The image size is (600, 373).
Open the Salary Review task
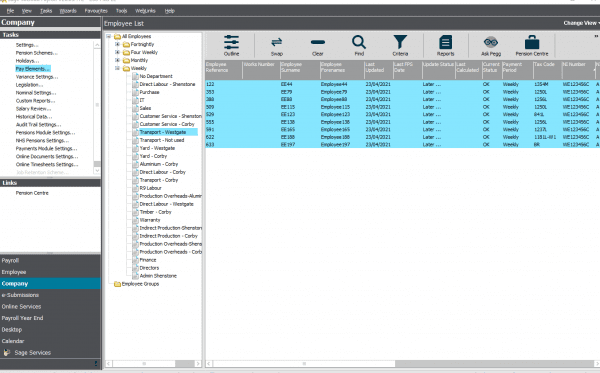click(33, 109)
